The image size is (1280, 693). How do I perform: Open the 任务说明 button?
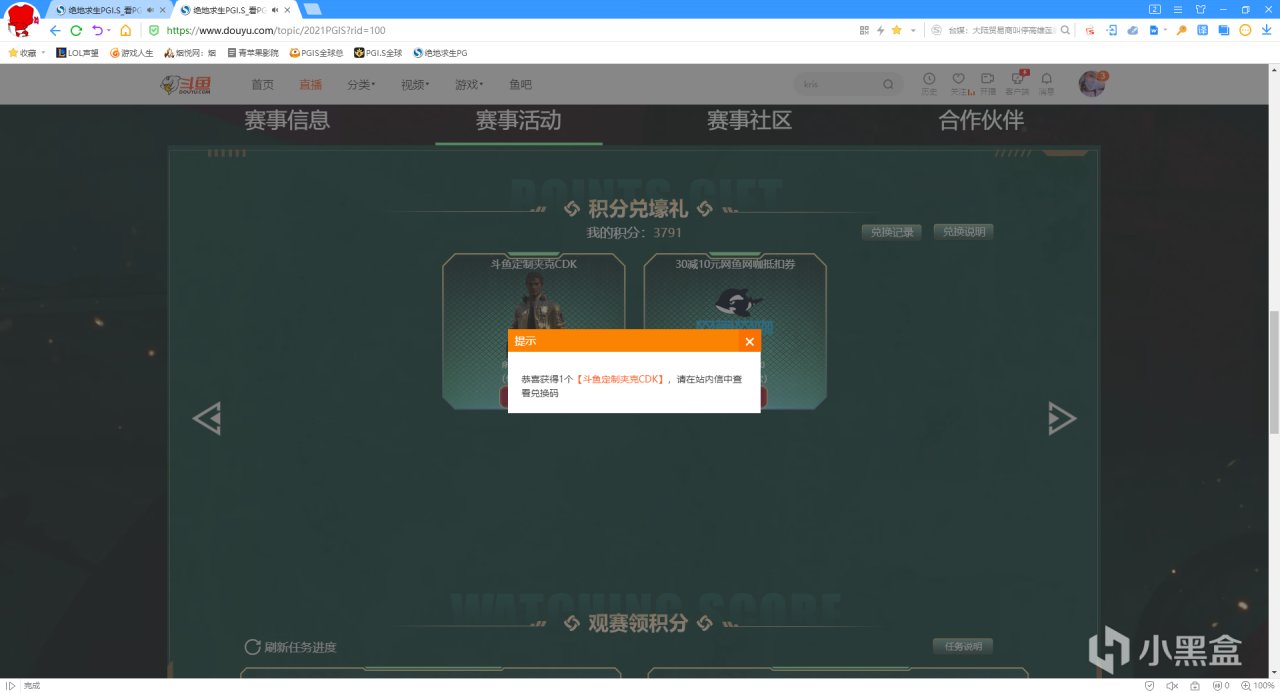tap(963, 646)
